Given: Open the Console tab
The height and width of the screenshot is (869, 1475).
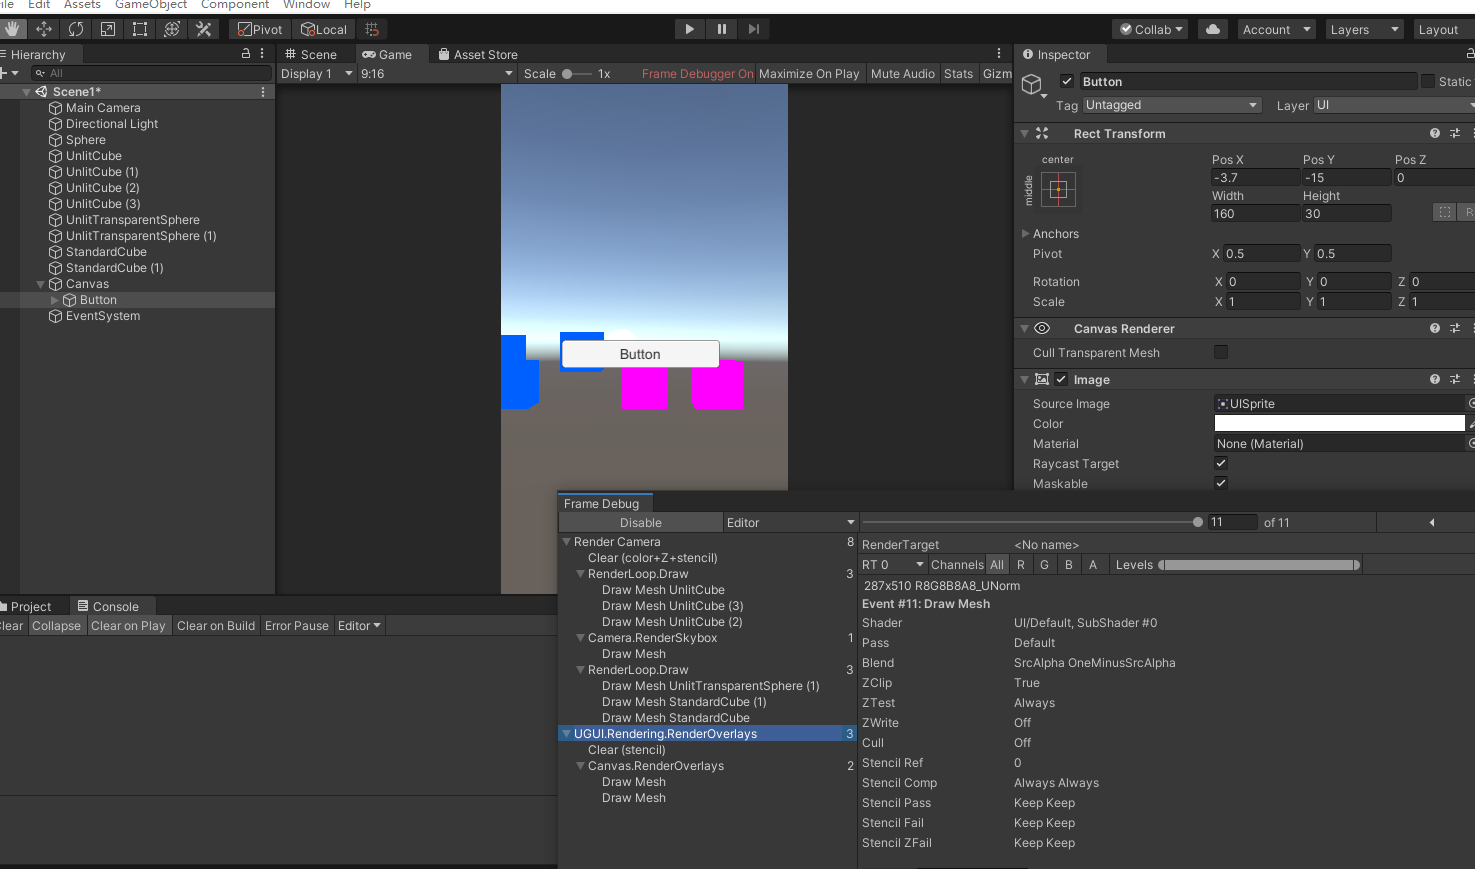Looking at the screenshot, I should [108, 606].
